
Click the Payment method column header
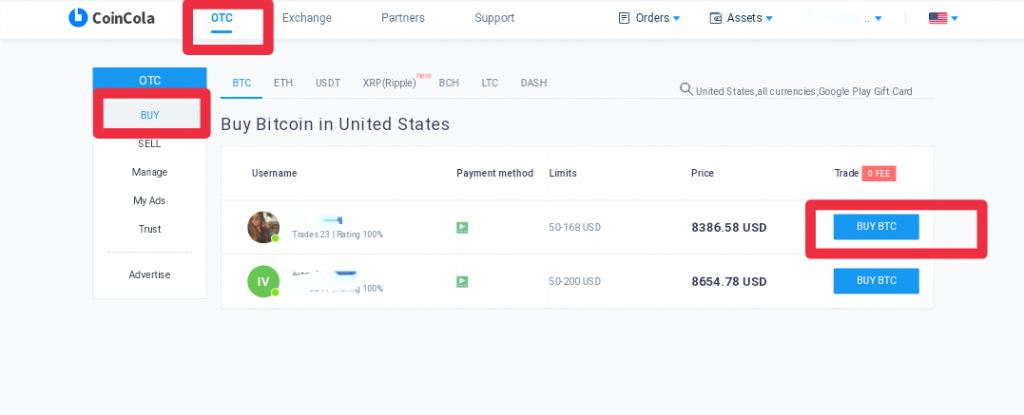click(495, 173)
